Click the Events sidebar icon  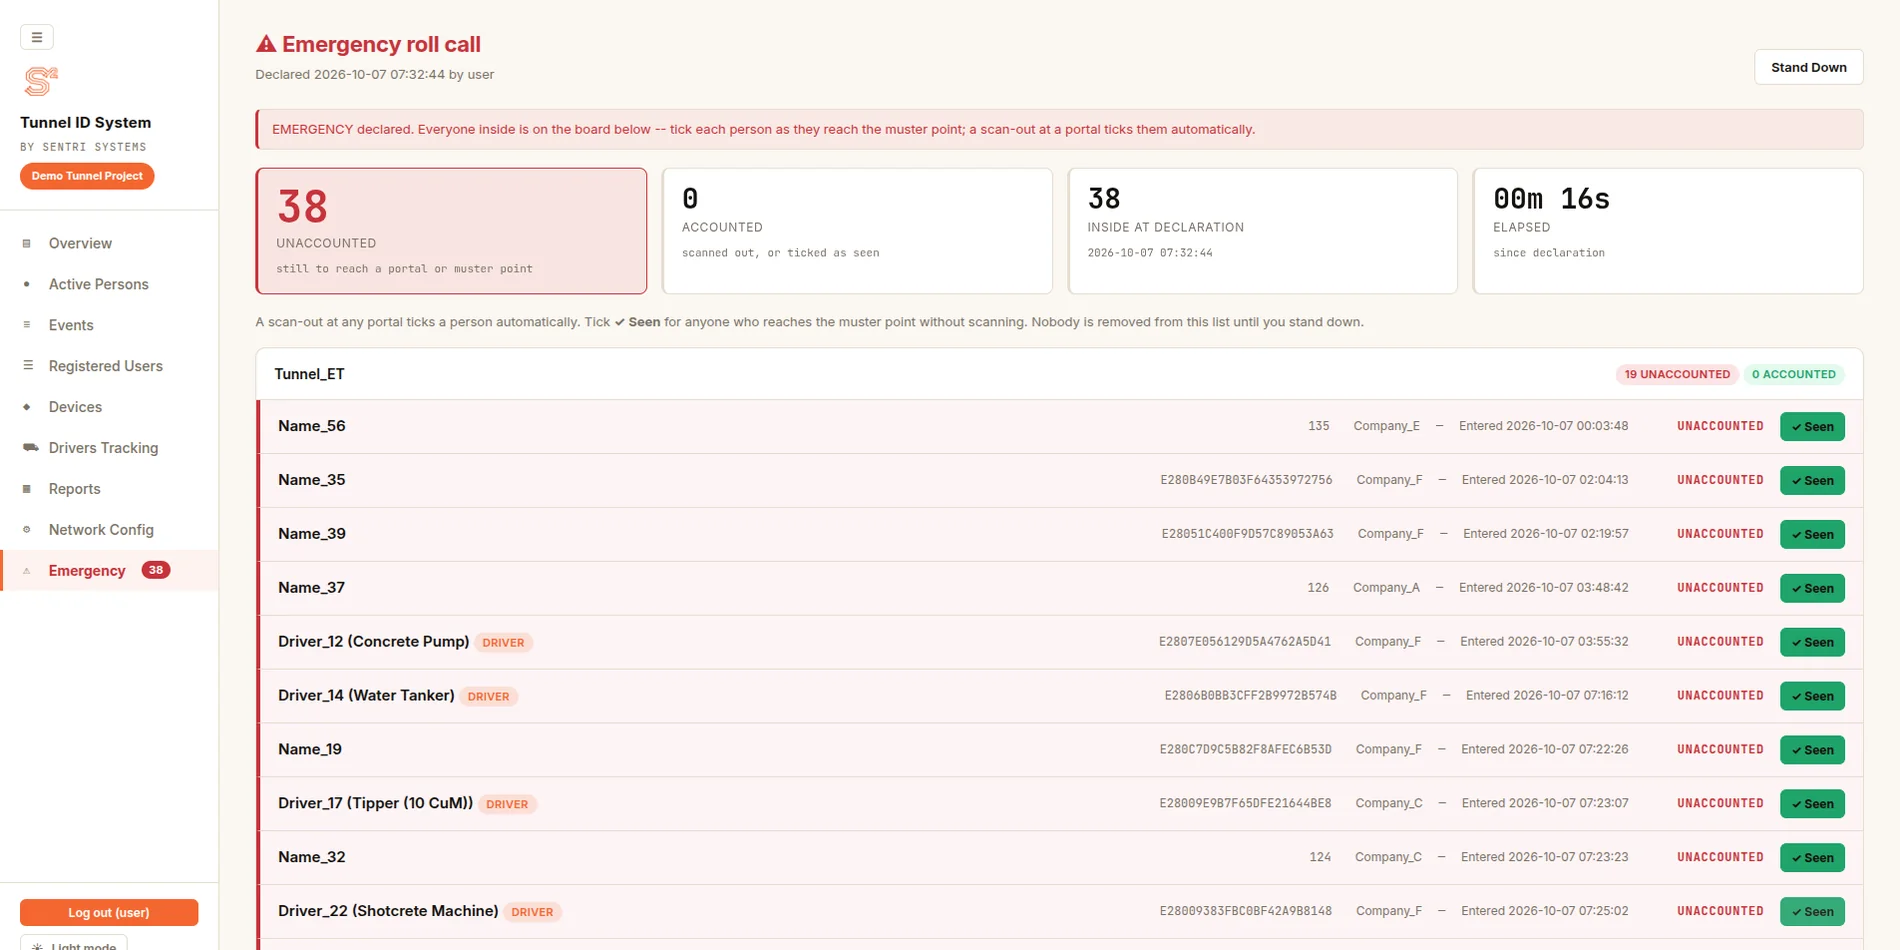pos(27,325)
